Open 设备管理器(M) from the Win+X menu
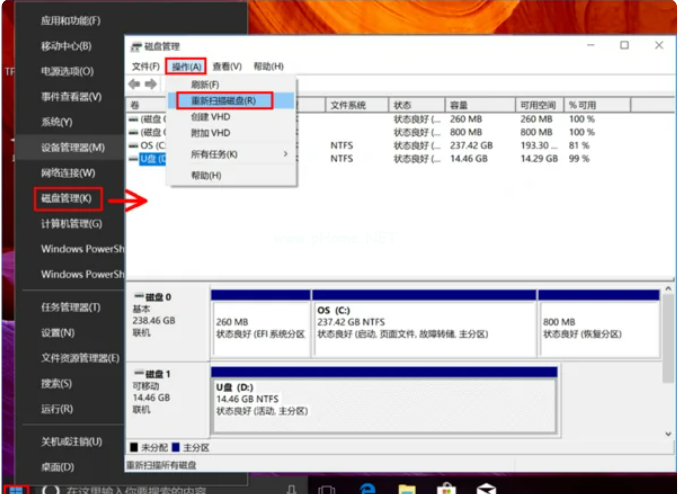This screenshot has width=680, height=494. coord(72,147)
